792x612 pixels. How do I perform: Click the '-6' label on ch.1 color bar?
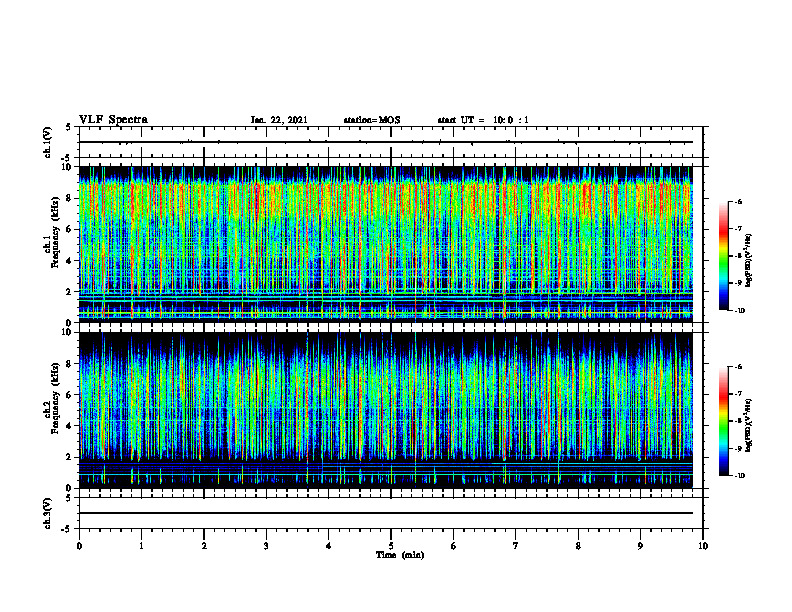pos(738,202)
